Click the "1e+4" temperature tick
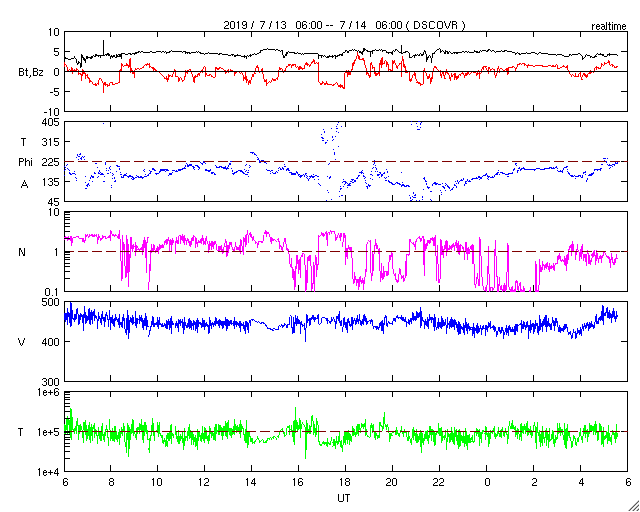The width and height of the screenshot is (640, 512). tap(49, 472)
